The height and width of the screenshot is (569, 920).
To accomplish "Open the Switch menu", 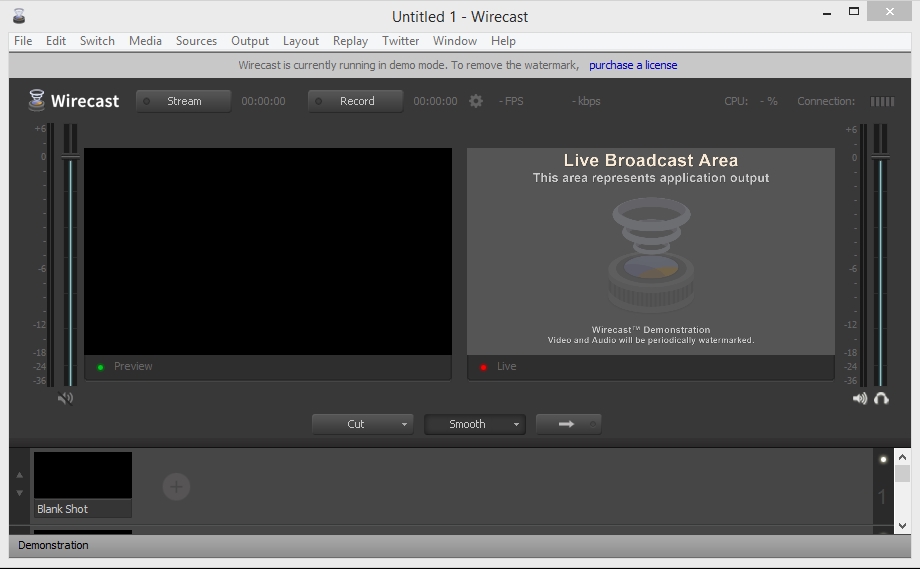I will click(x=97, y=41).
